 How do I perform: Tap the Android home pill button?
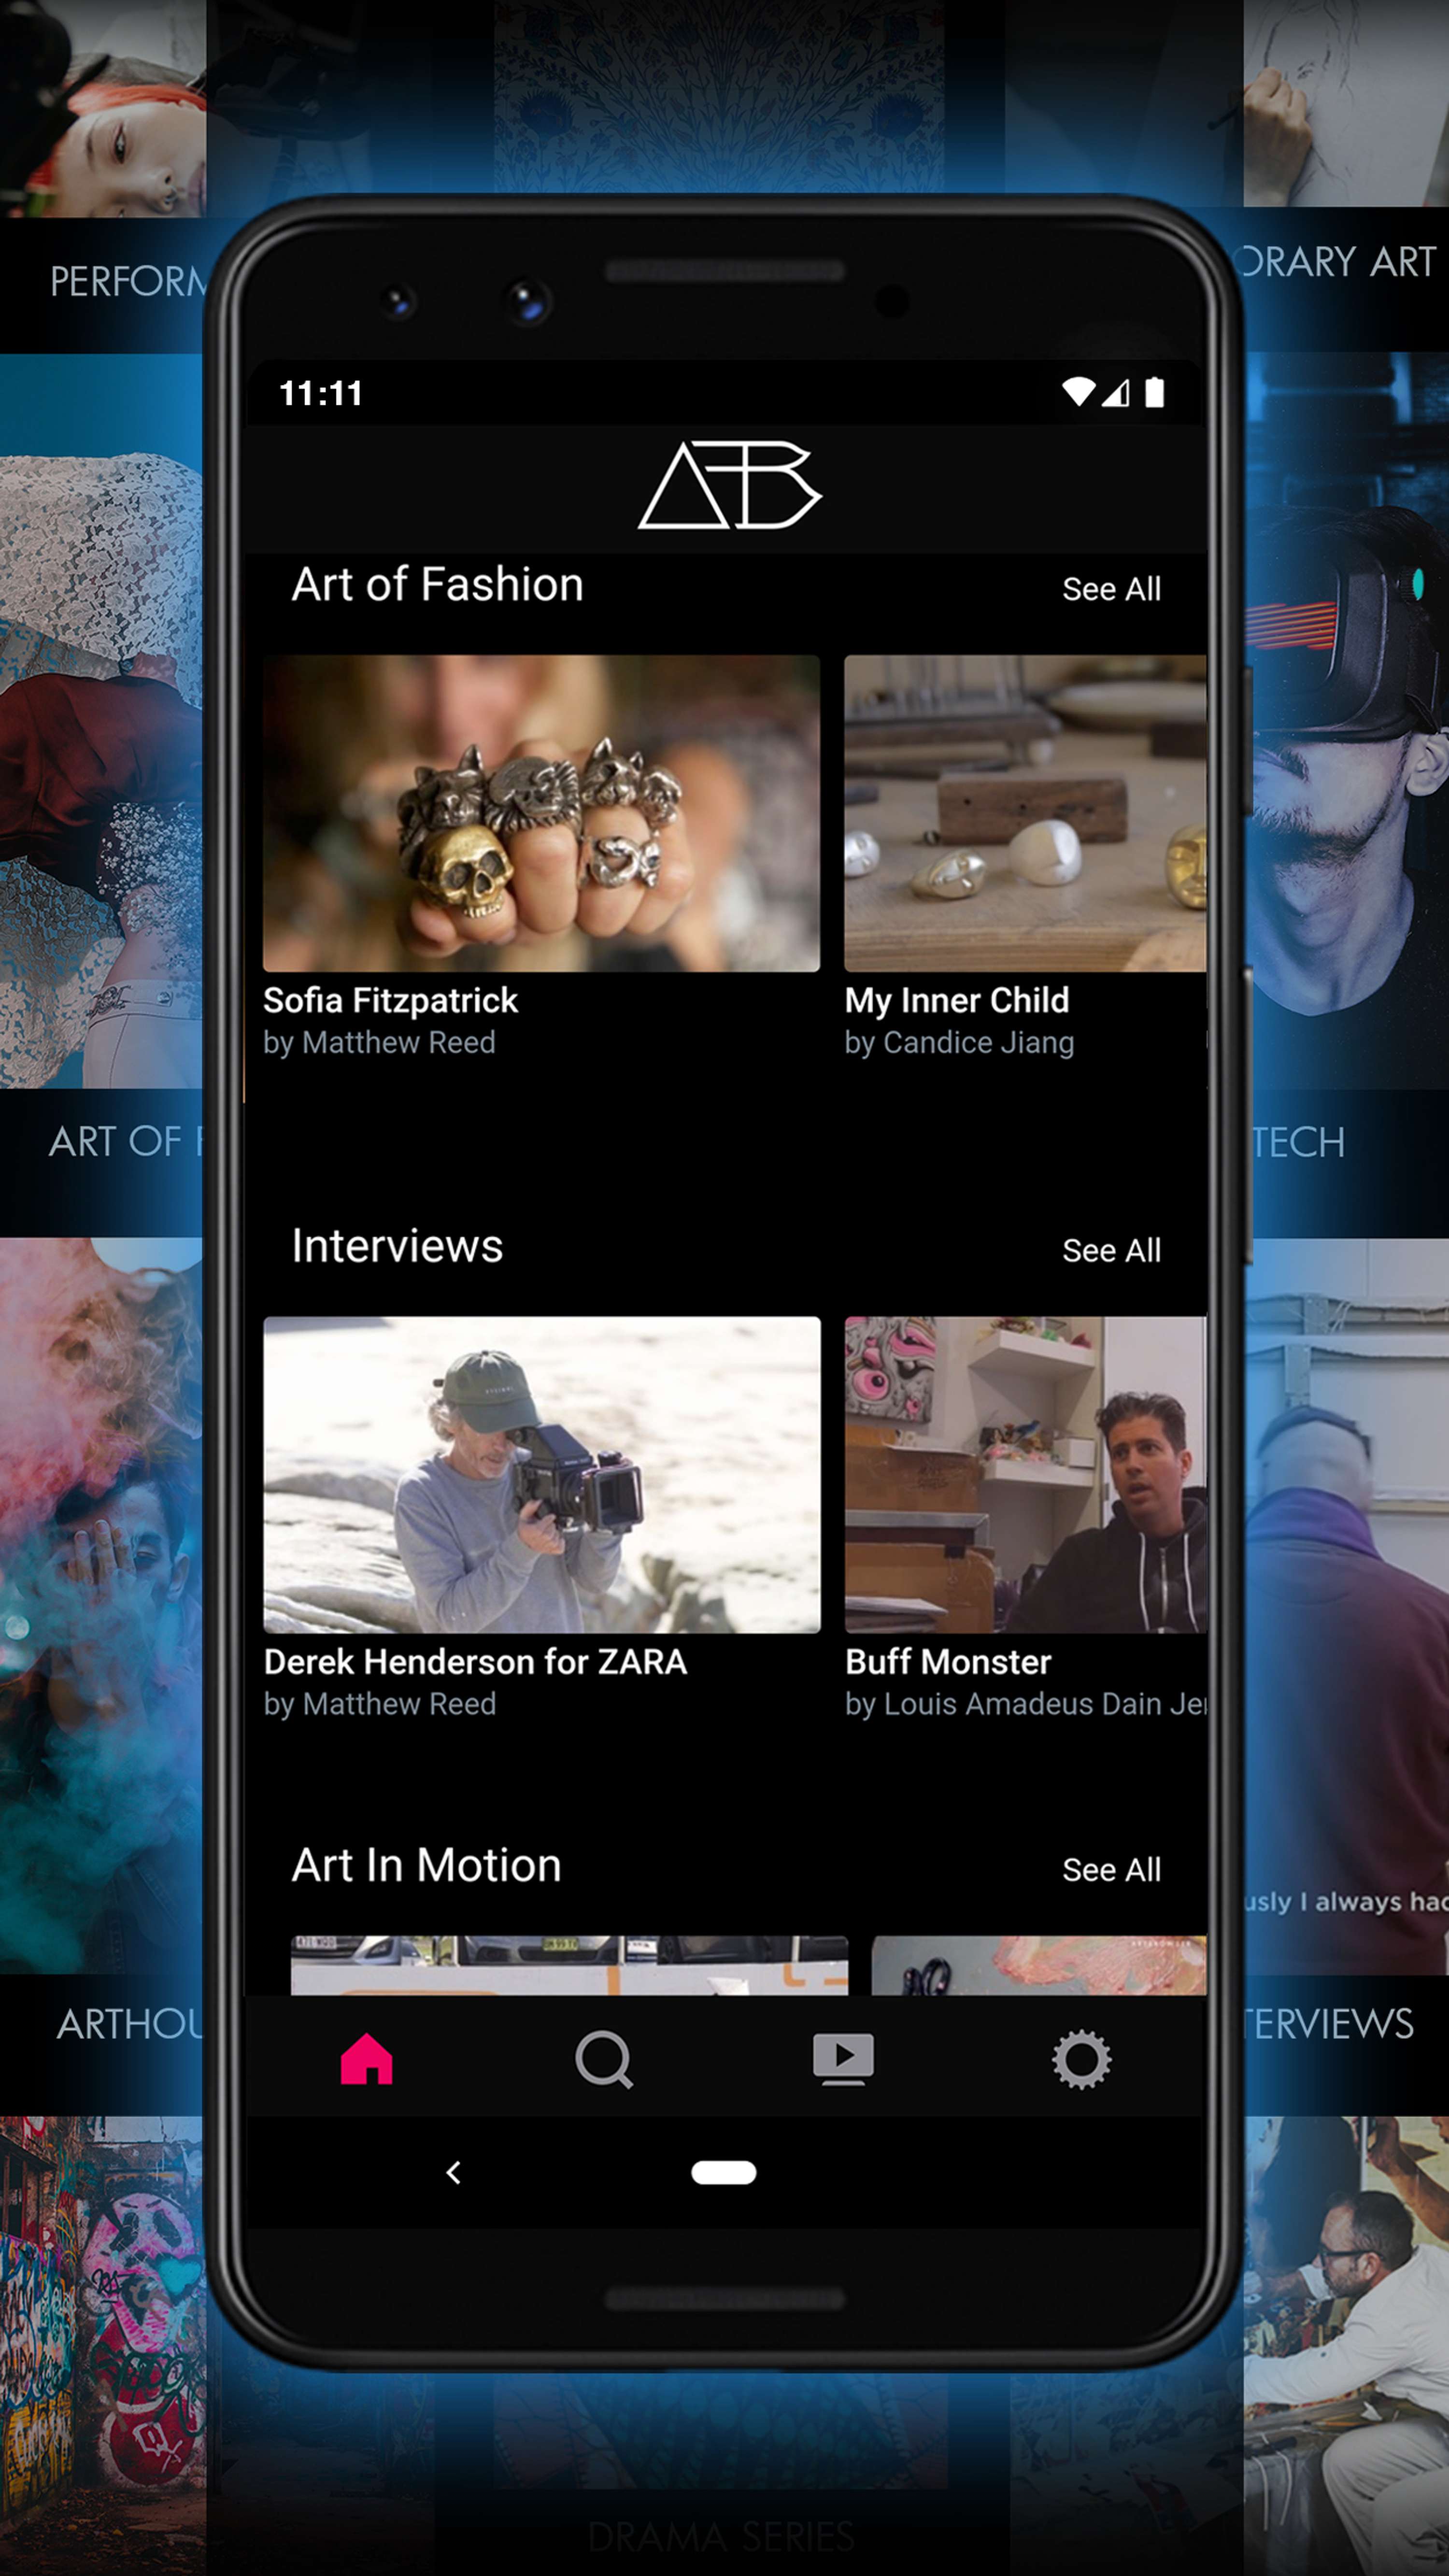point(724,2172)
